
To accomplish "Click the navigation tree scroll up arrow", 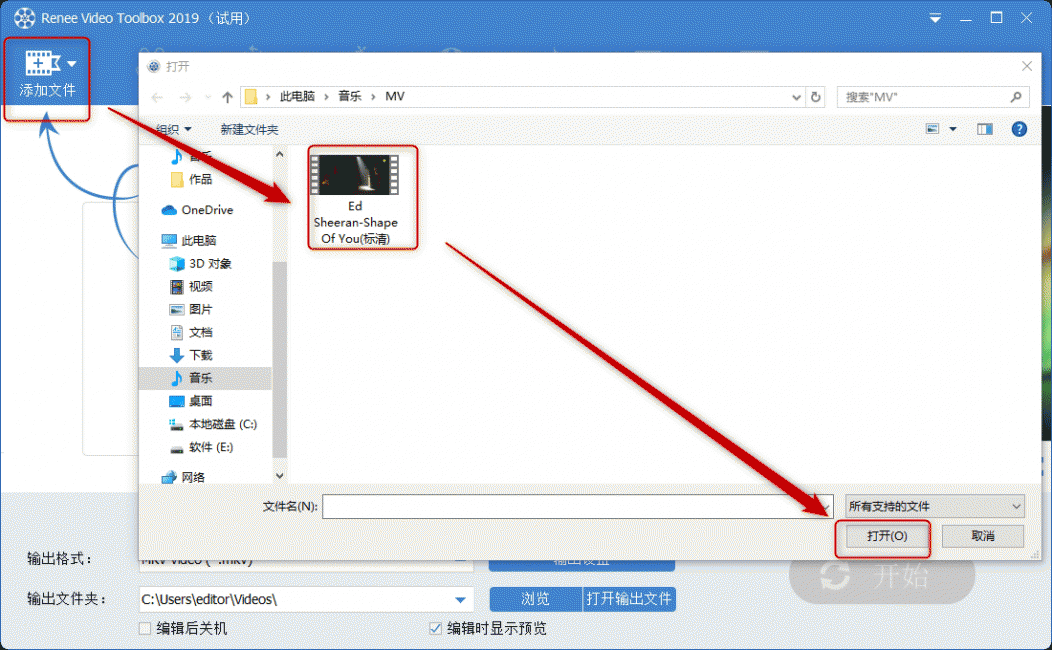I will tap(279, 154).
